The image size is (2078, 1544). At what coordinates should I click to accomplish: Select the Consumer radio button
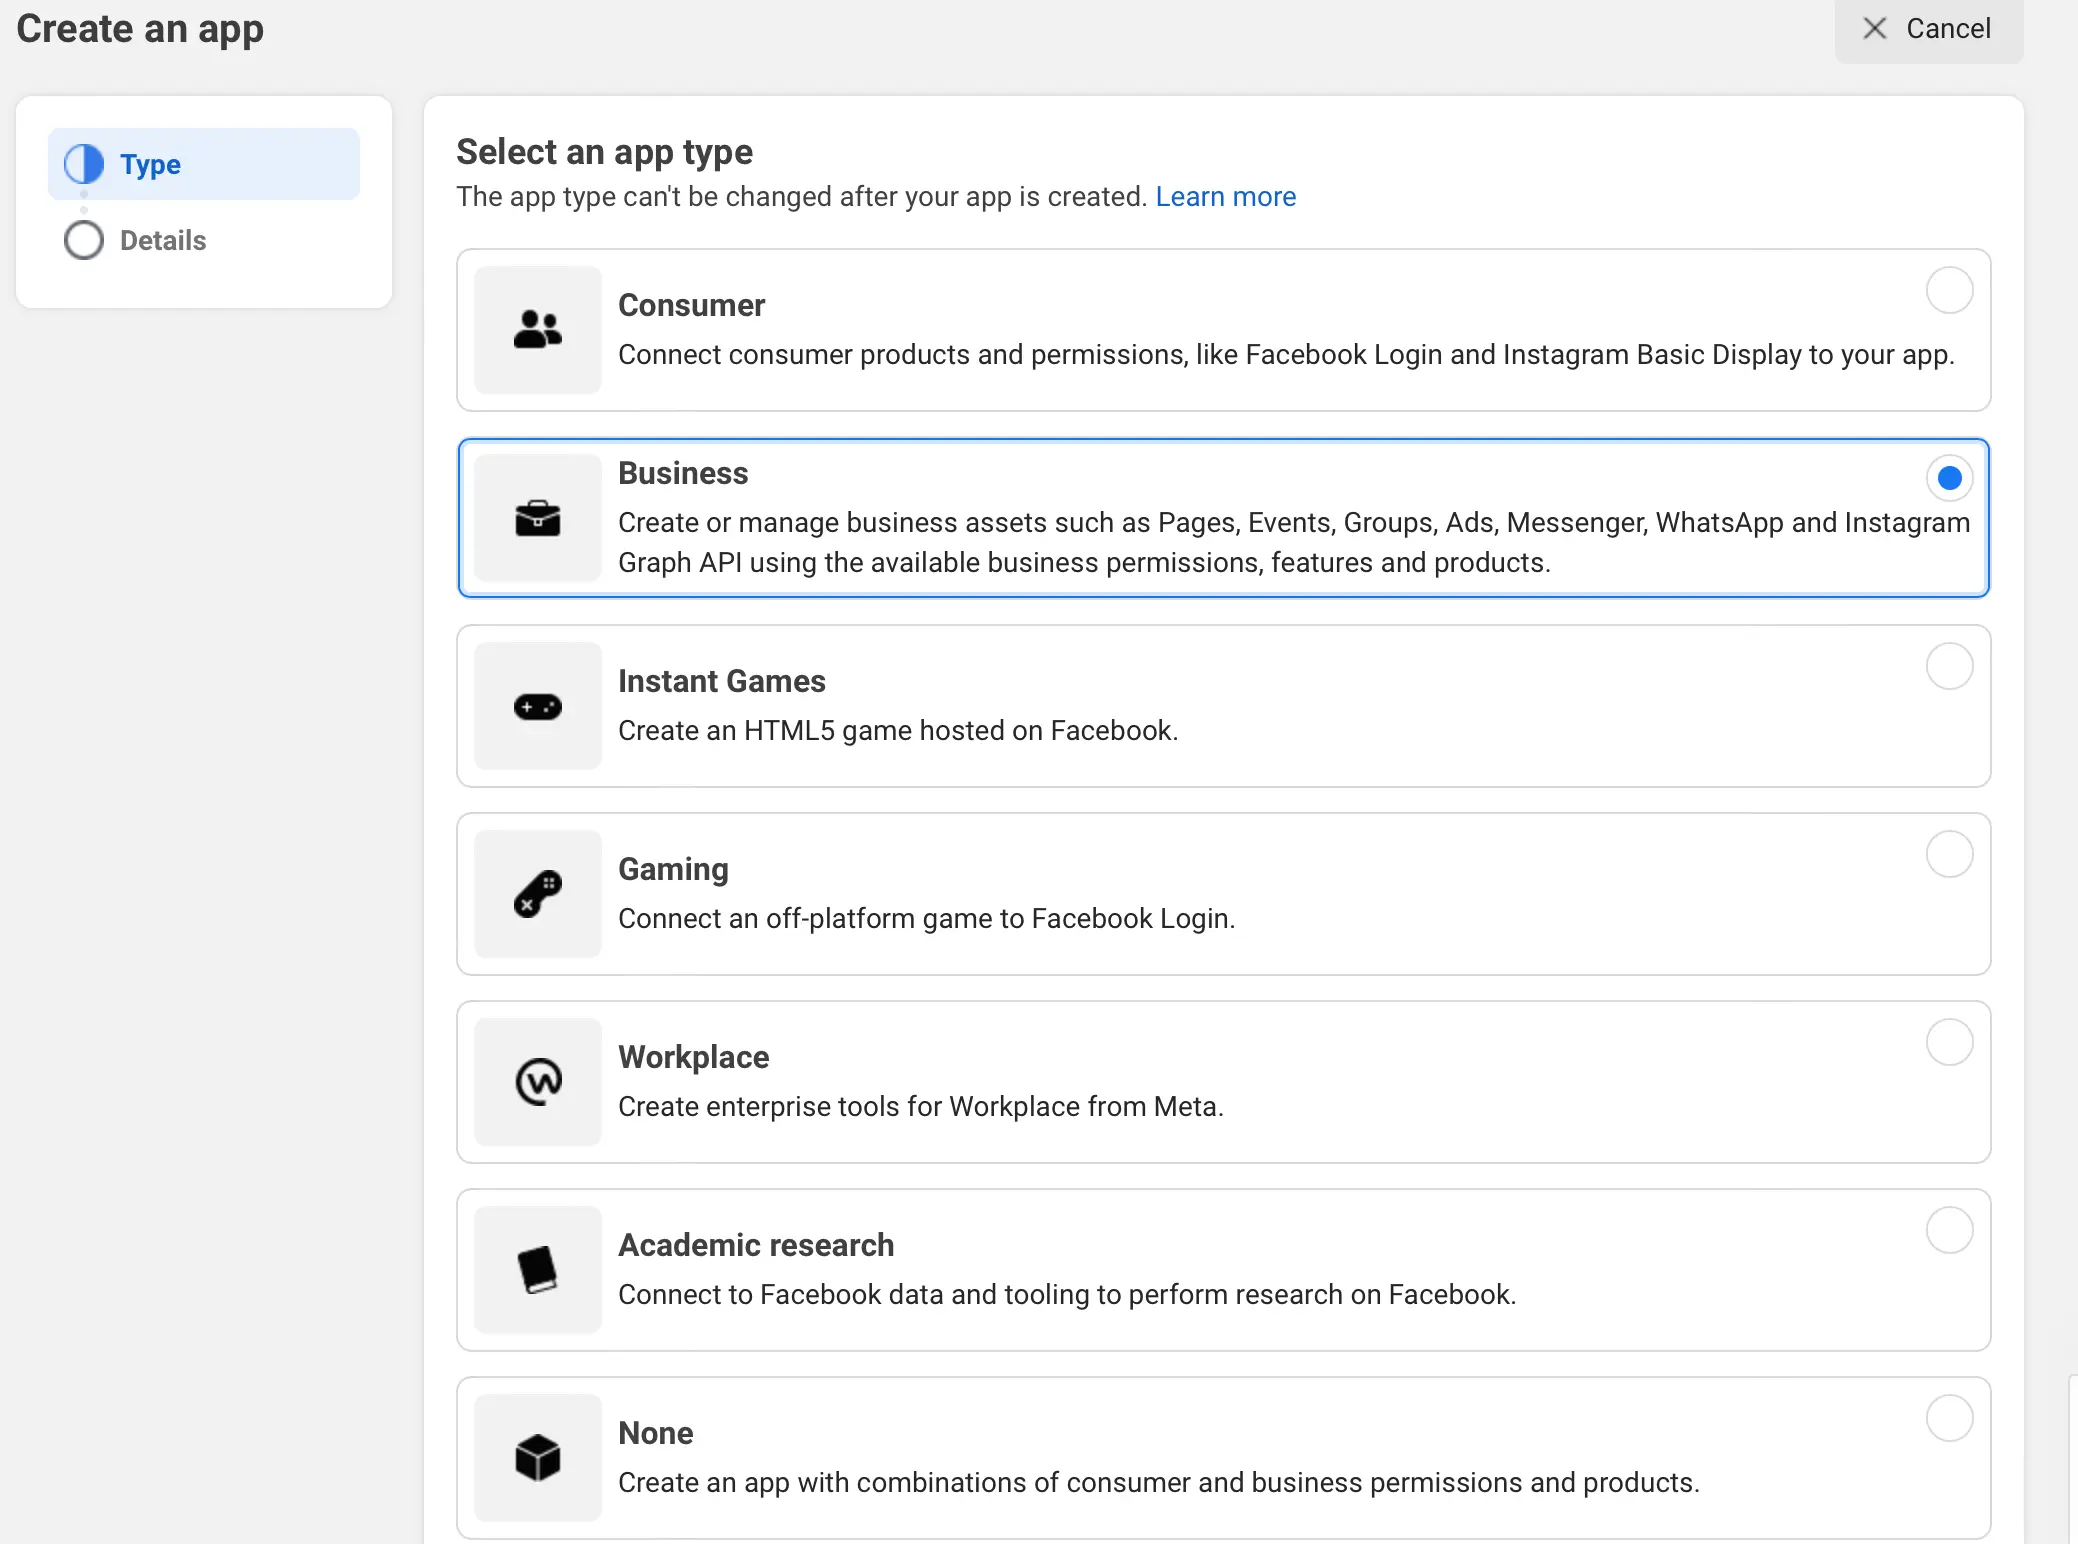pos(1948,290)
